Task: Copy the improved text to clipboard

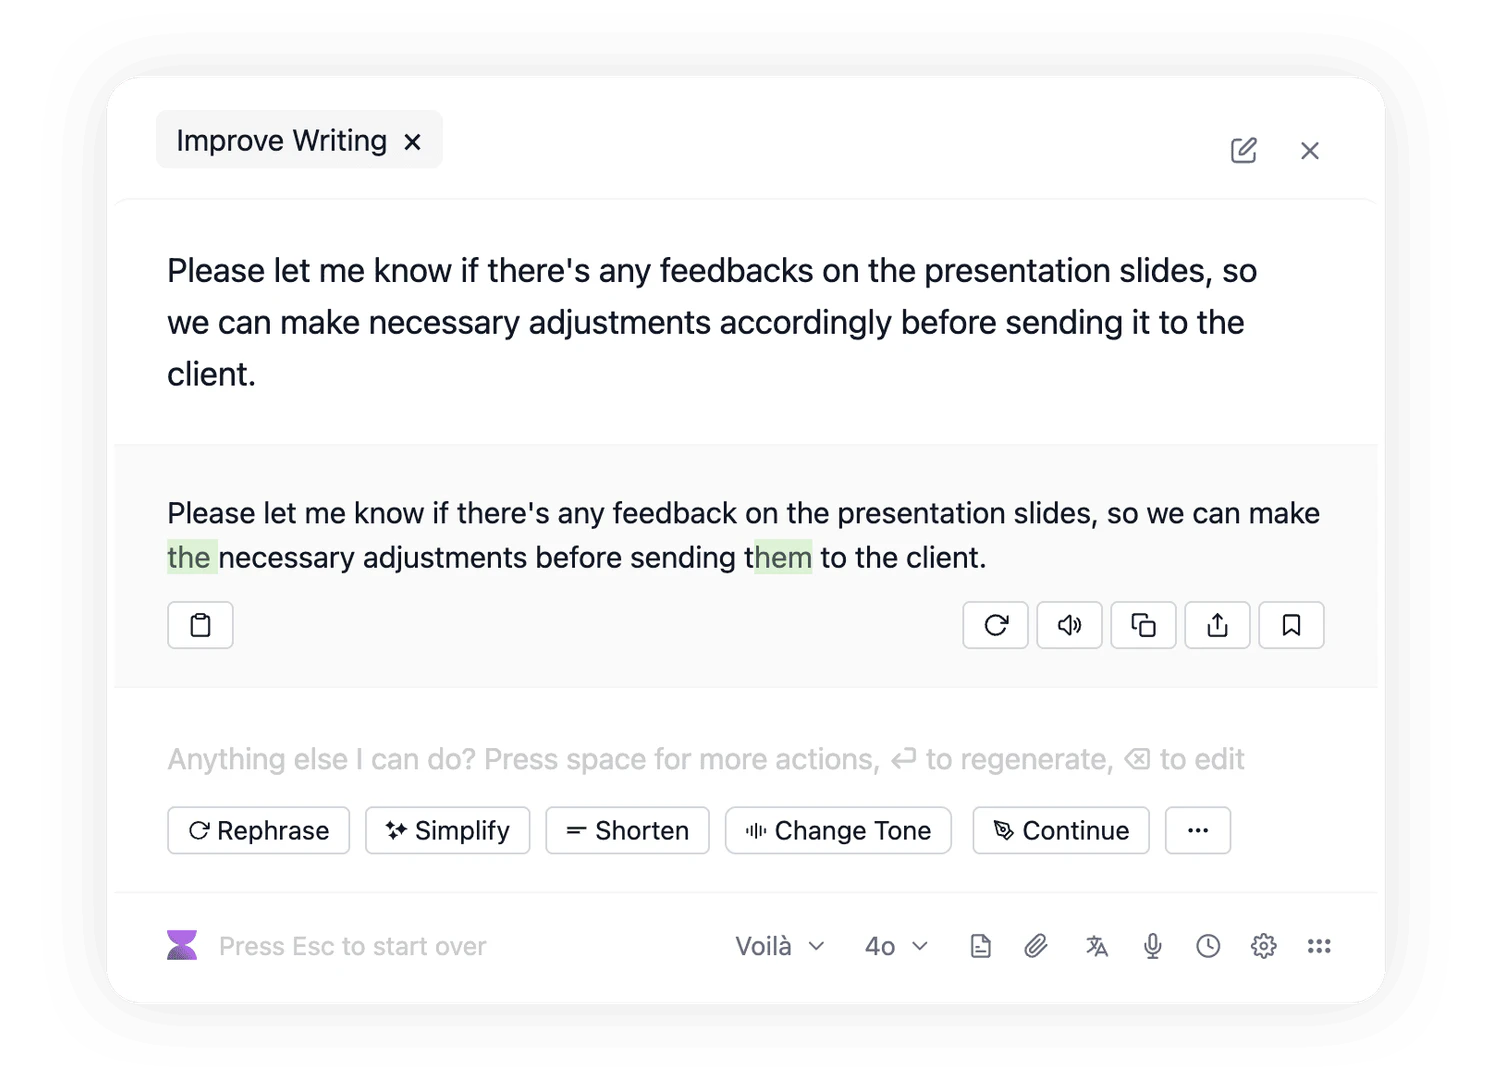Action: (1143, 624)
